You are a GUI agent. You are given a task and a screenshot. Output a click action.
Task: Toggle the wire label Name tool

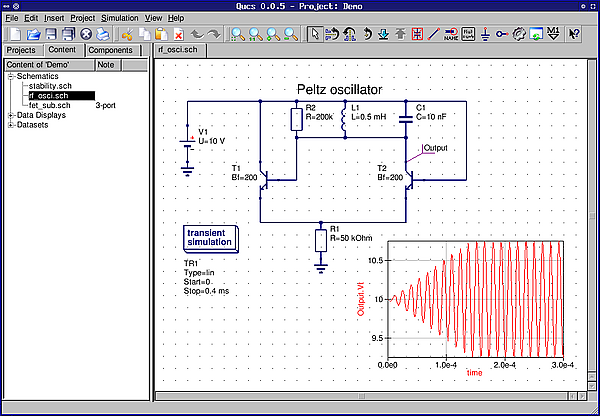450,34
